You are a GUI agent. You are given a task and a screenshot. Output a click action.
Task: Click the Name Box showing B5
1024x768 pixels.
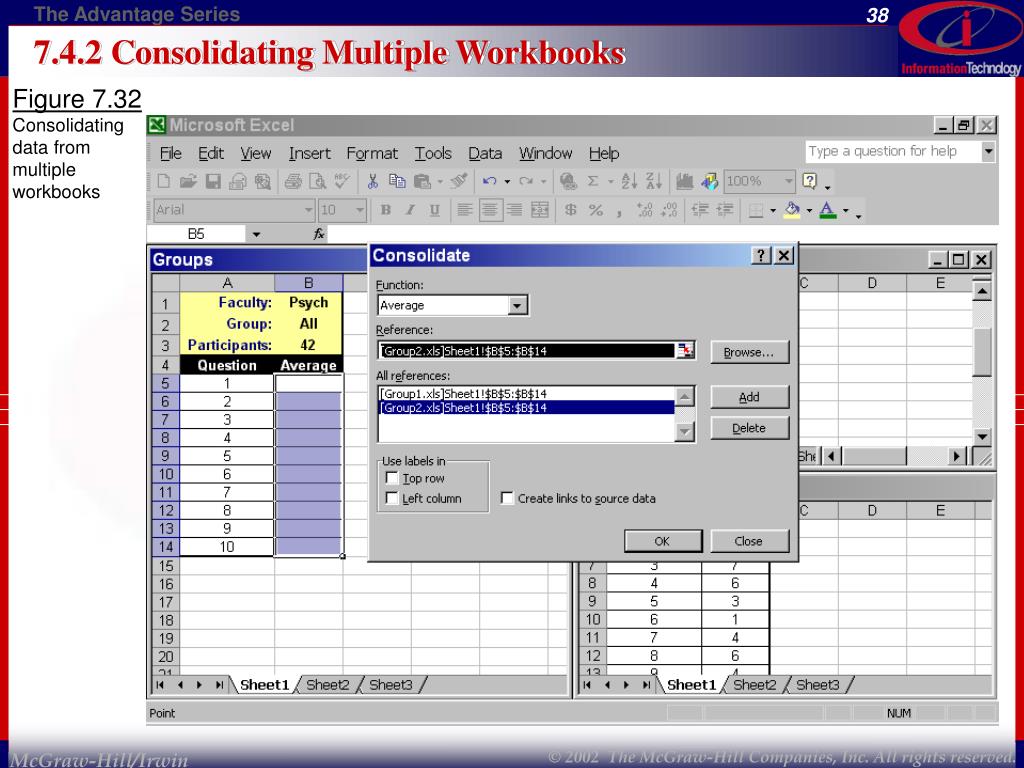[197, 234]
